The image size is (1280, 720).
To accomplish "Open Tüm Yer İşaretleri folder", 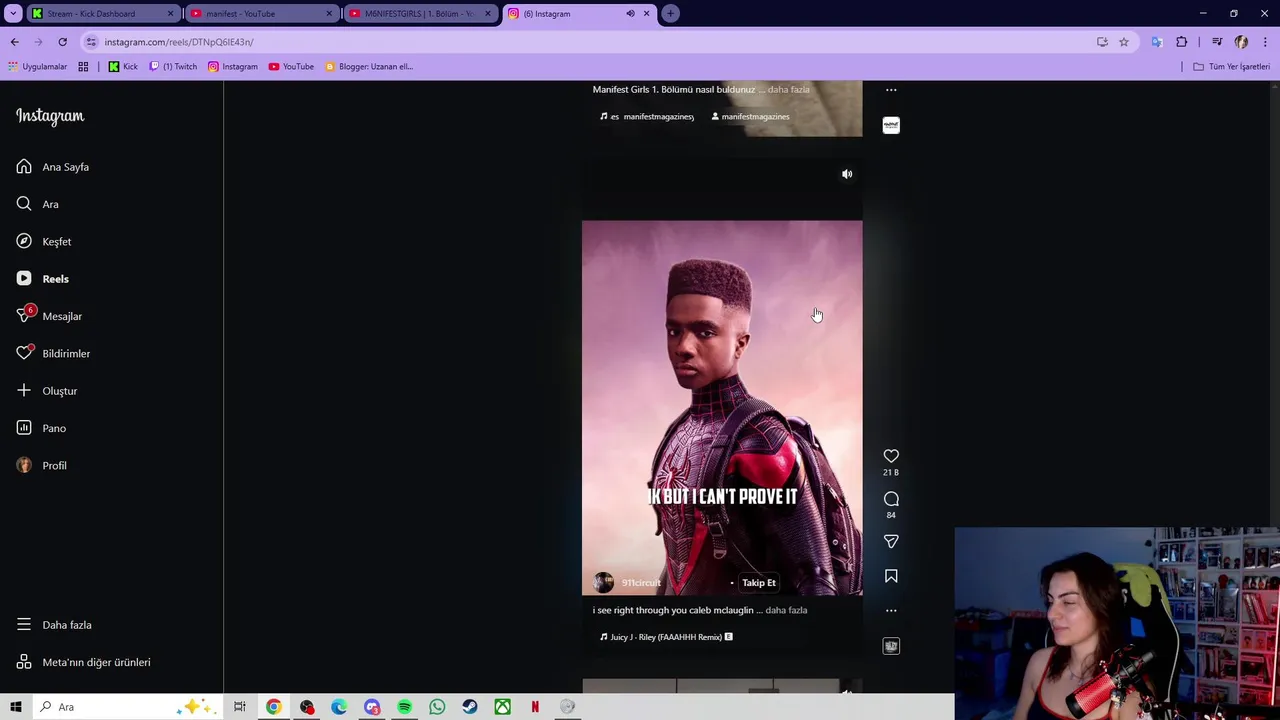I will click(x=1232, y=67).
